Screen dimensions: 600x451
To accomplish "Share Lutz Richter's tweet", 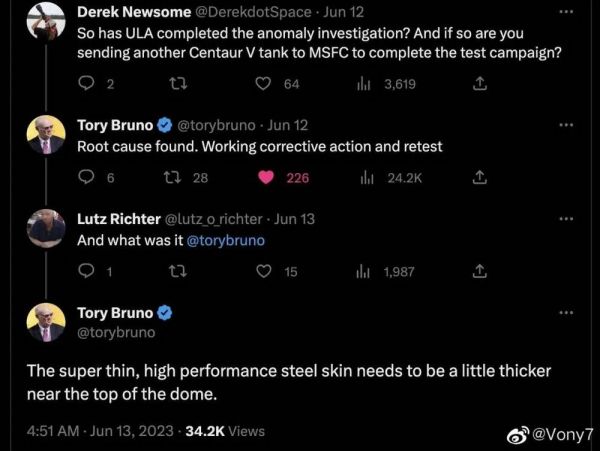I will pyautogui.click(x=479, y=270).
